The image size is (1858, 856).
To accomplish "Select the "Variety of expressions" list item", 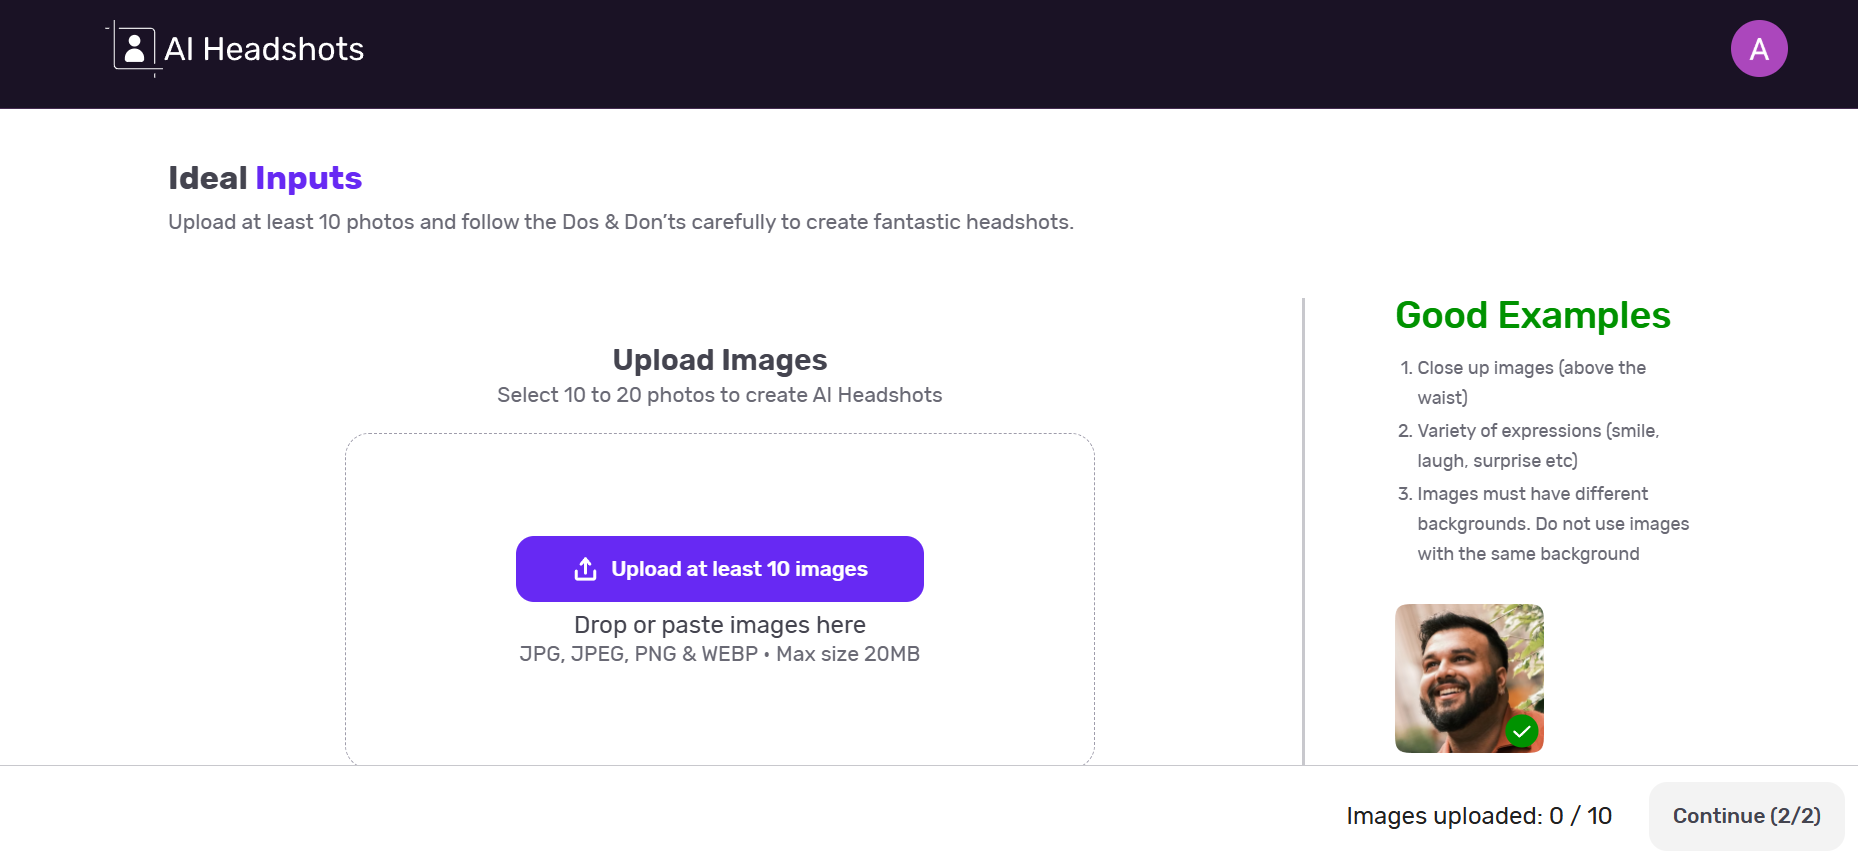I will pyautogui.click(x=1537, y=445).
